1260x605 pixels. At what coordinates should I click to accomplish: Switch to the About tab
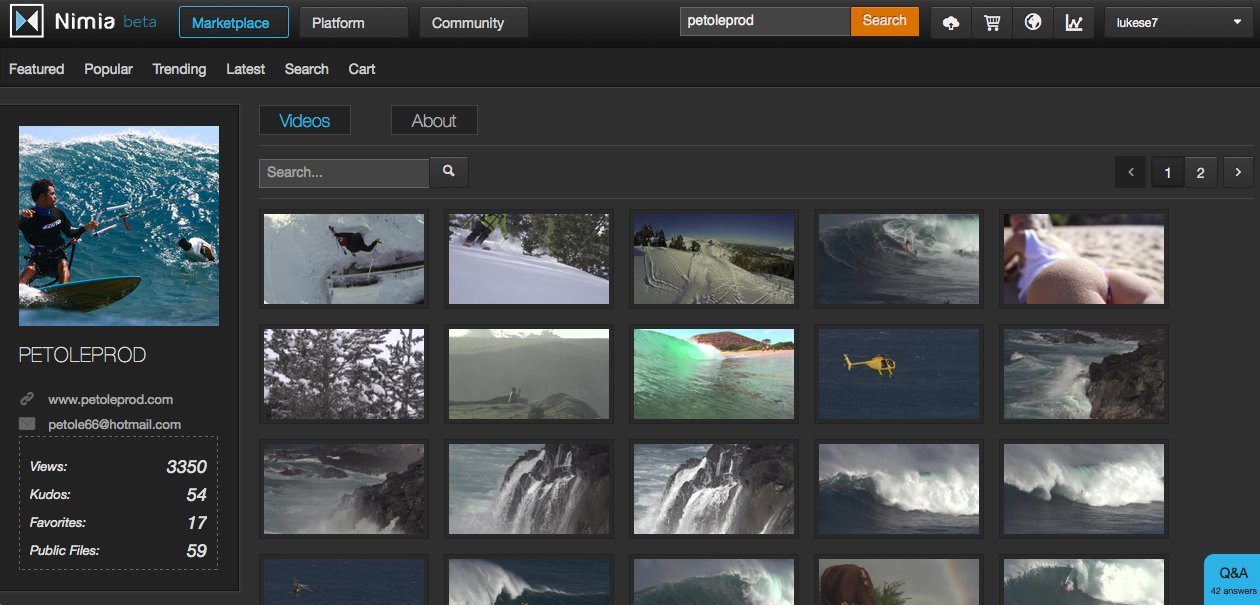coord(434,120)
